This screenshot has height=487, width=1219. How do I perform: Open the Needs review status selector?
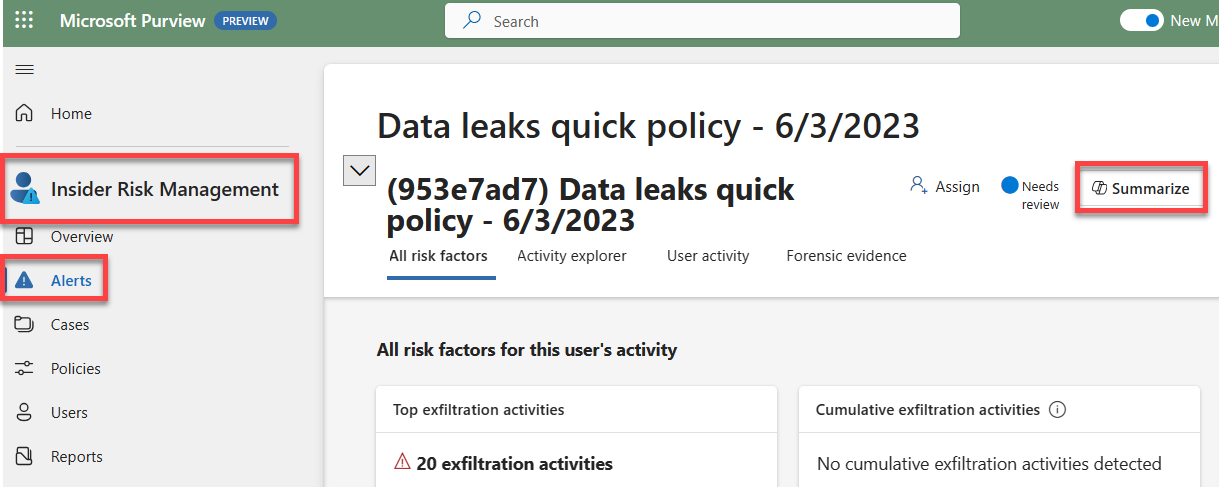[x=1031, y=195]
